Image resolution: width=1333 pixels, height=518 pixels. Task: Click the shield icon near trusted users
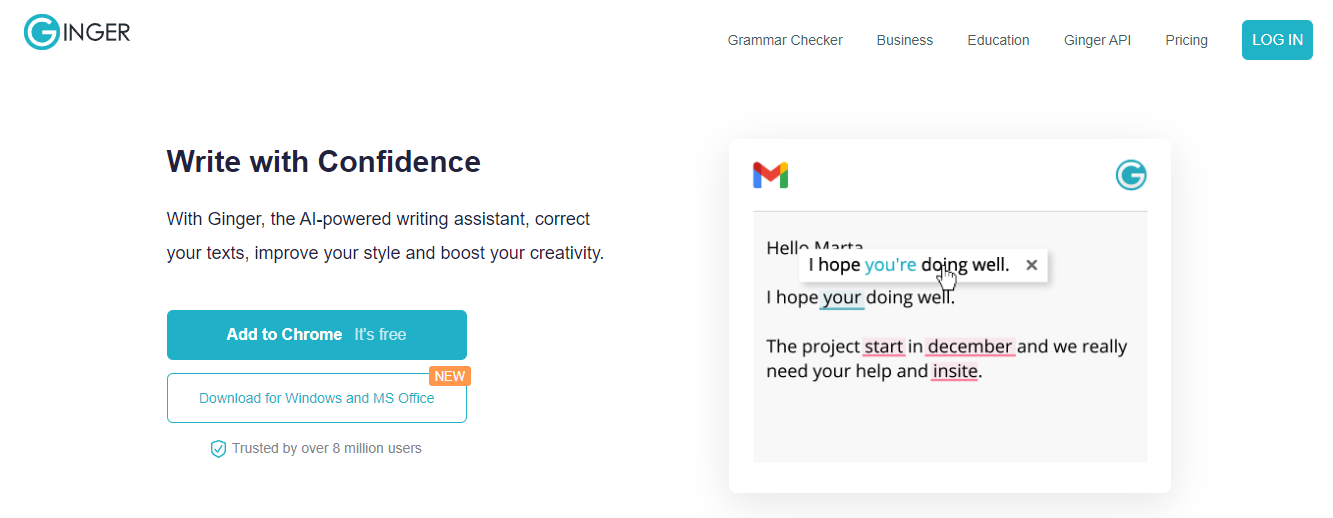218,449
